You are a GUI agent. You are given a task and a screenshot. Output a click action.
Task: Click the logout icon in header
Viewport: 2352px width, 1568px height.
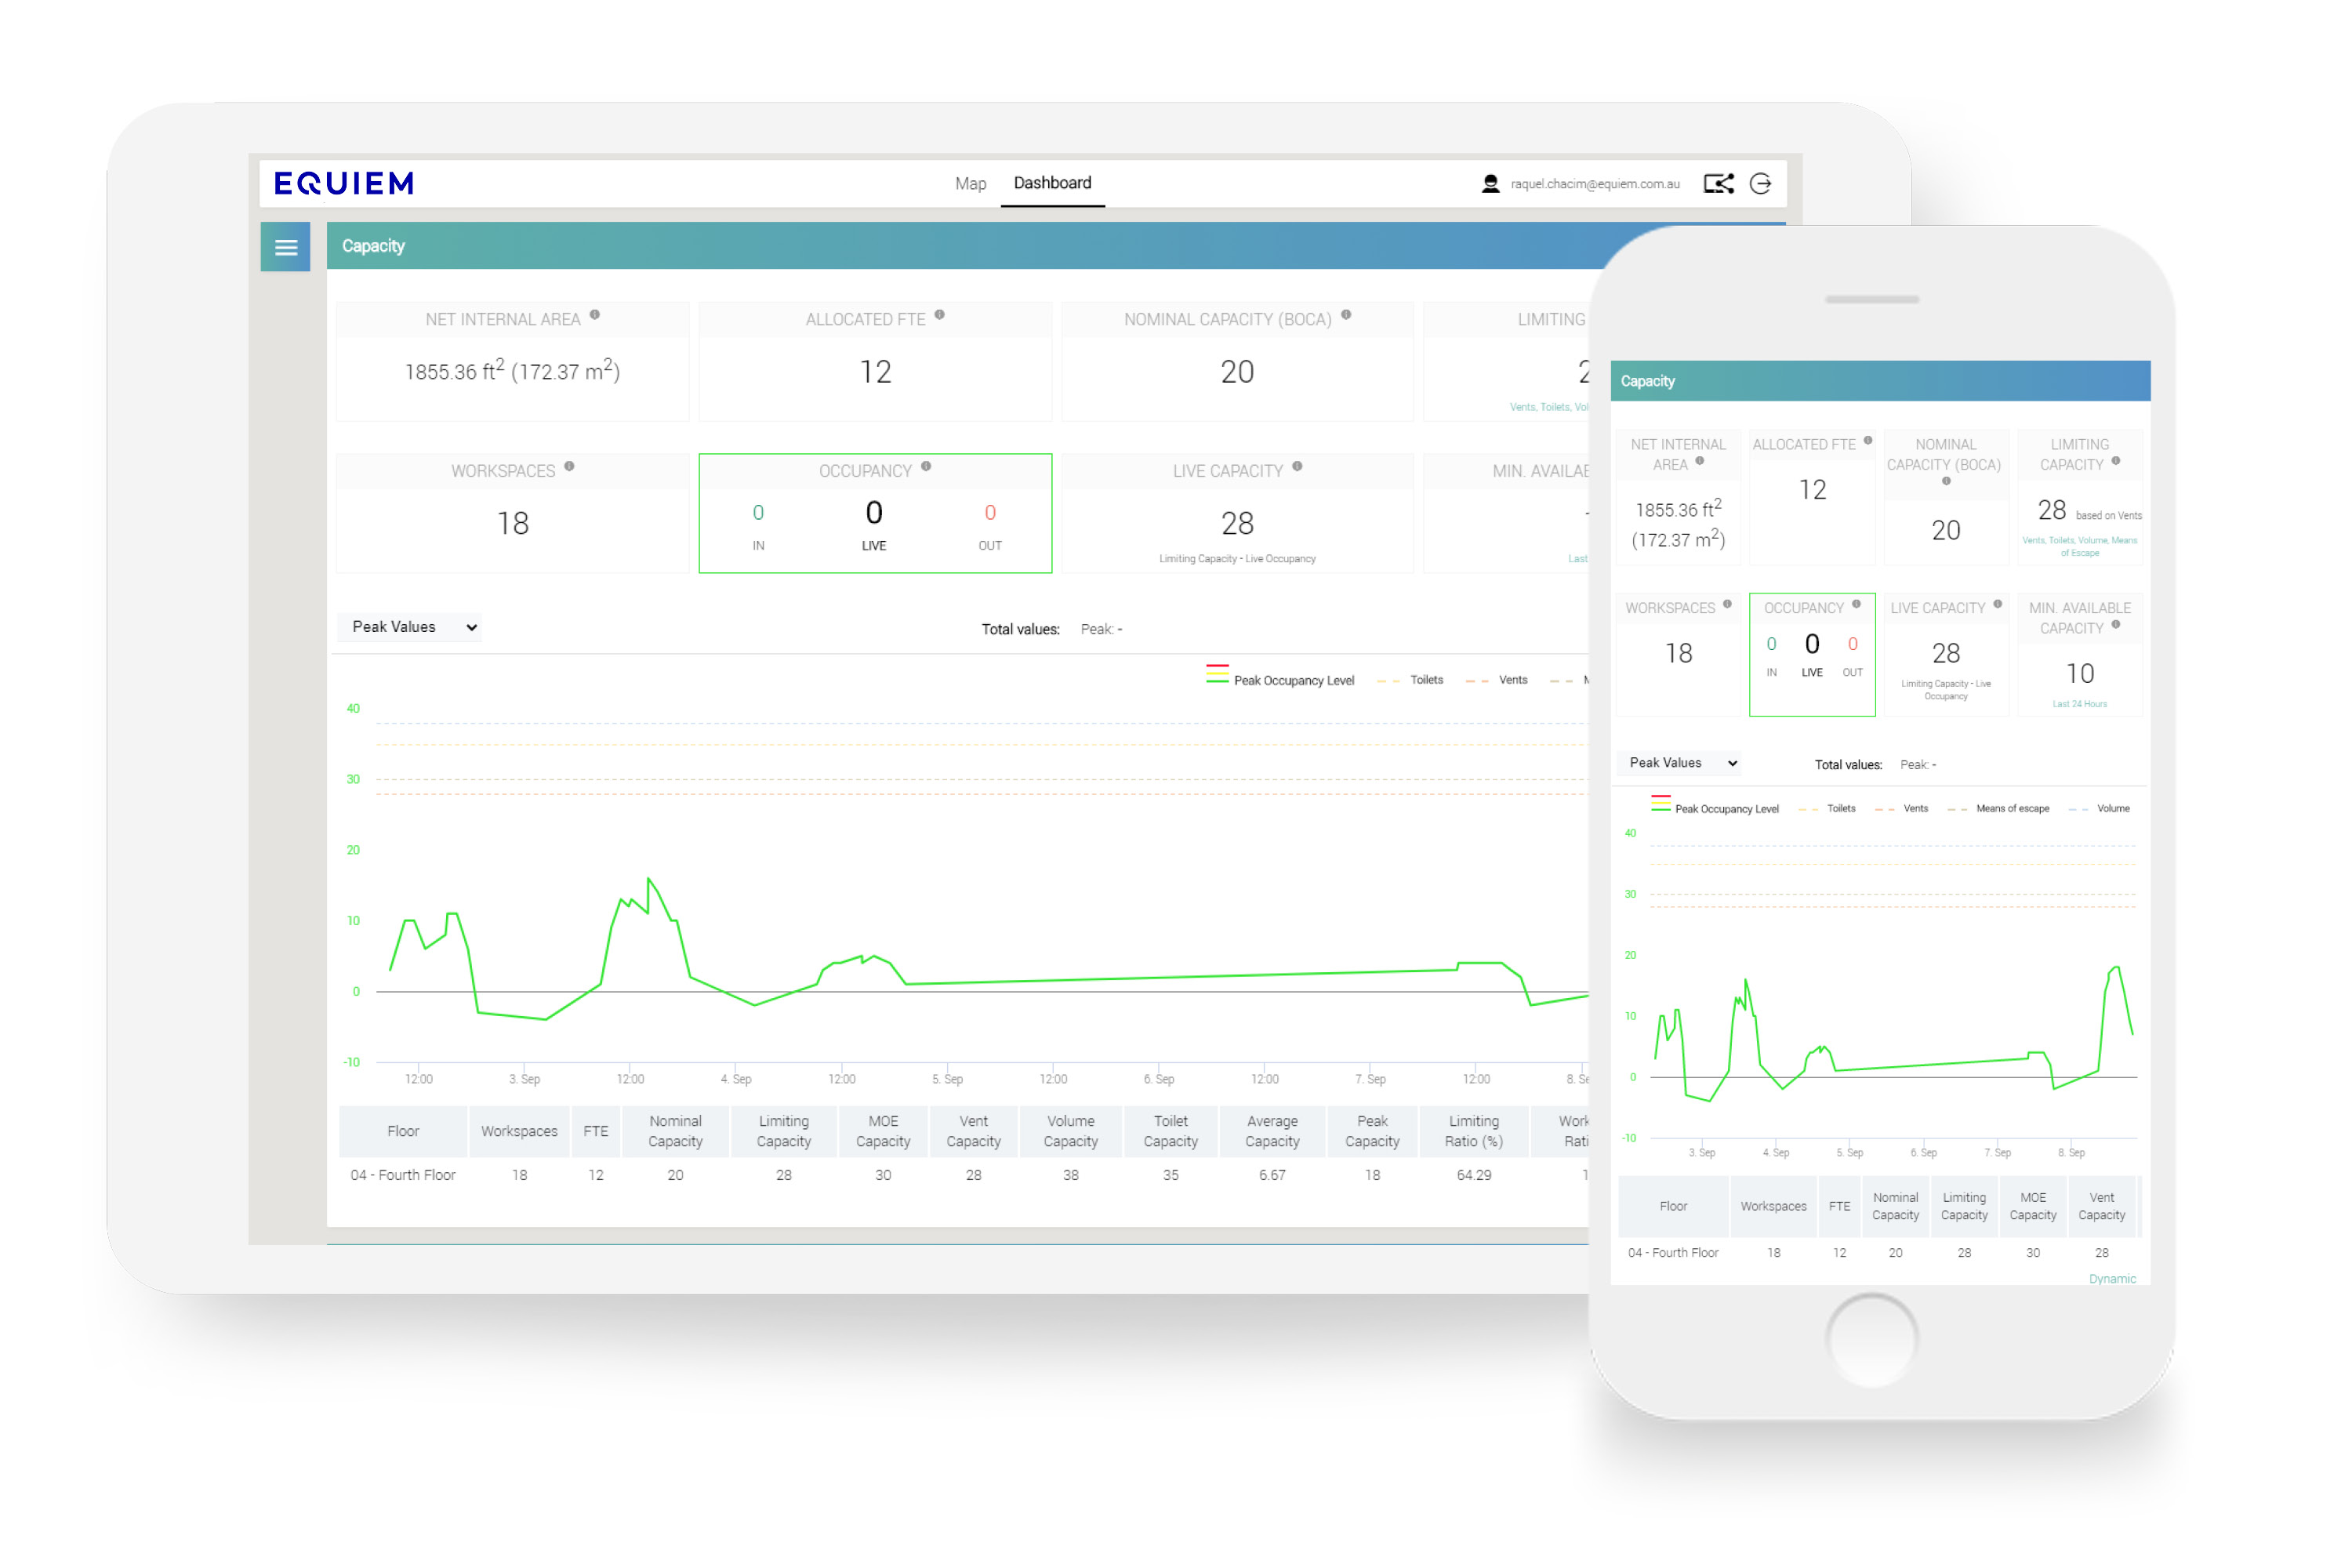click(1761, 184)
